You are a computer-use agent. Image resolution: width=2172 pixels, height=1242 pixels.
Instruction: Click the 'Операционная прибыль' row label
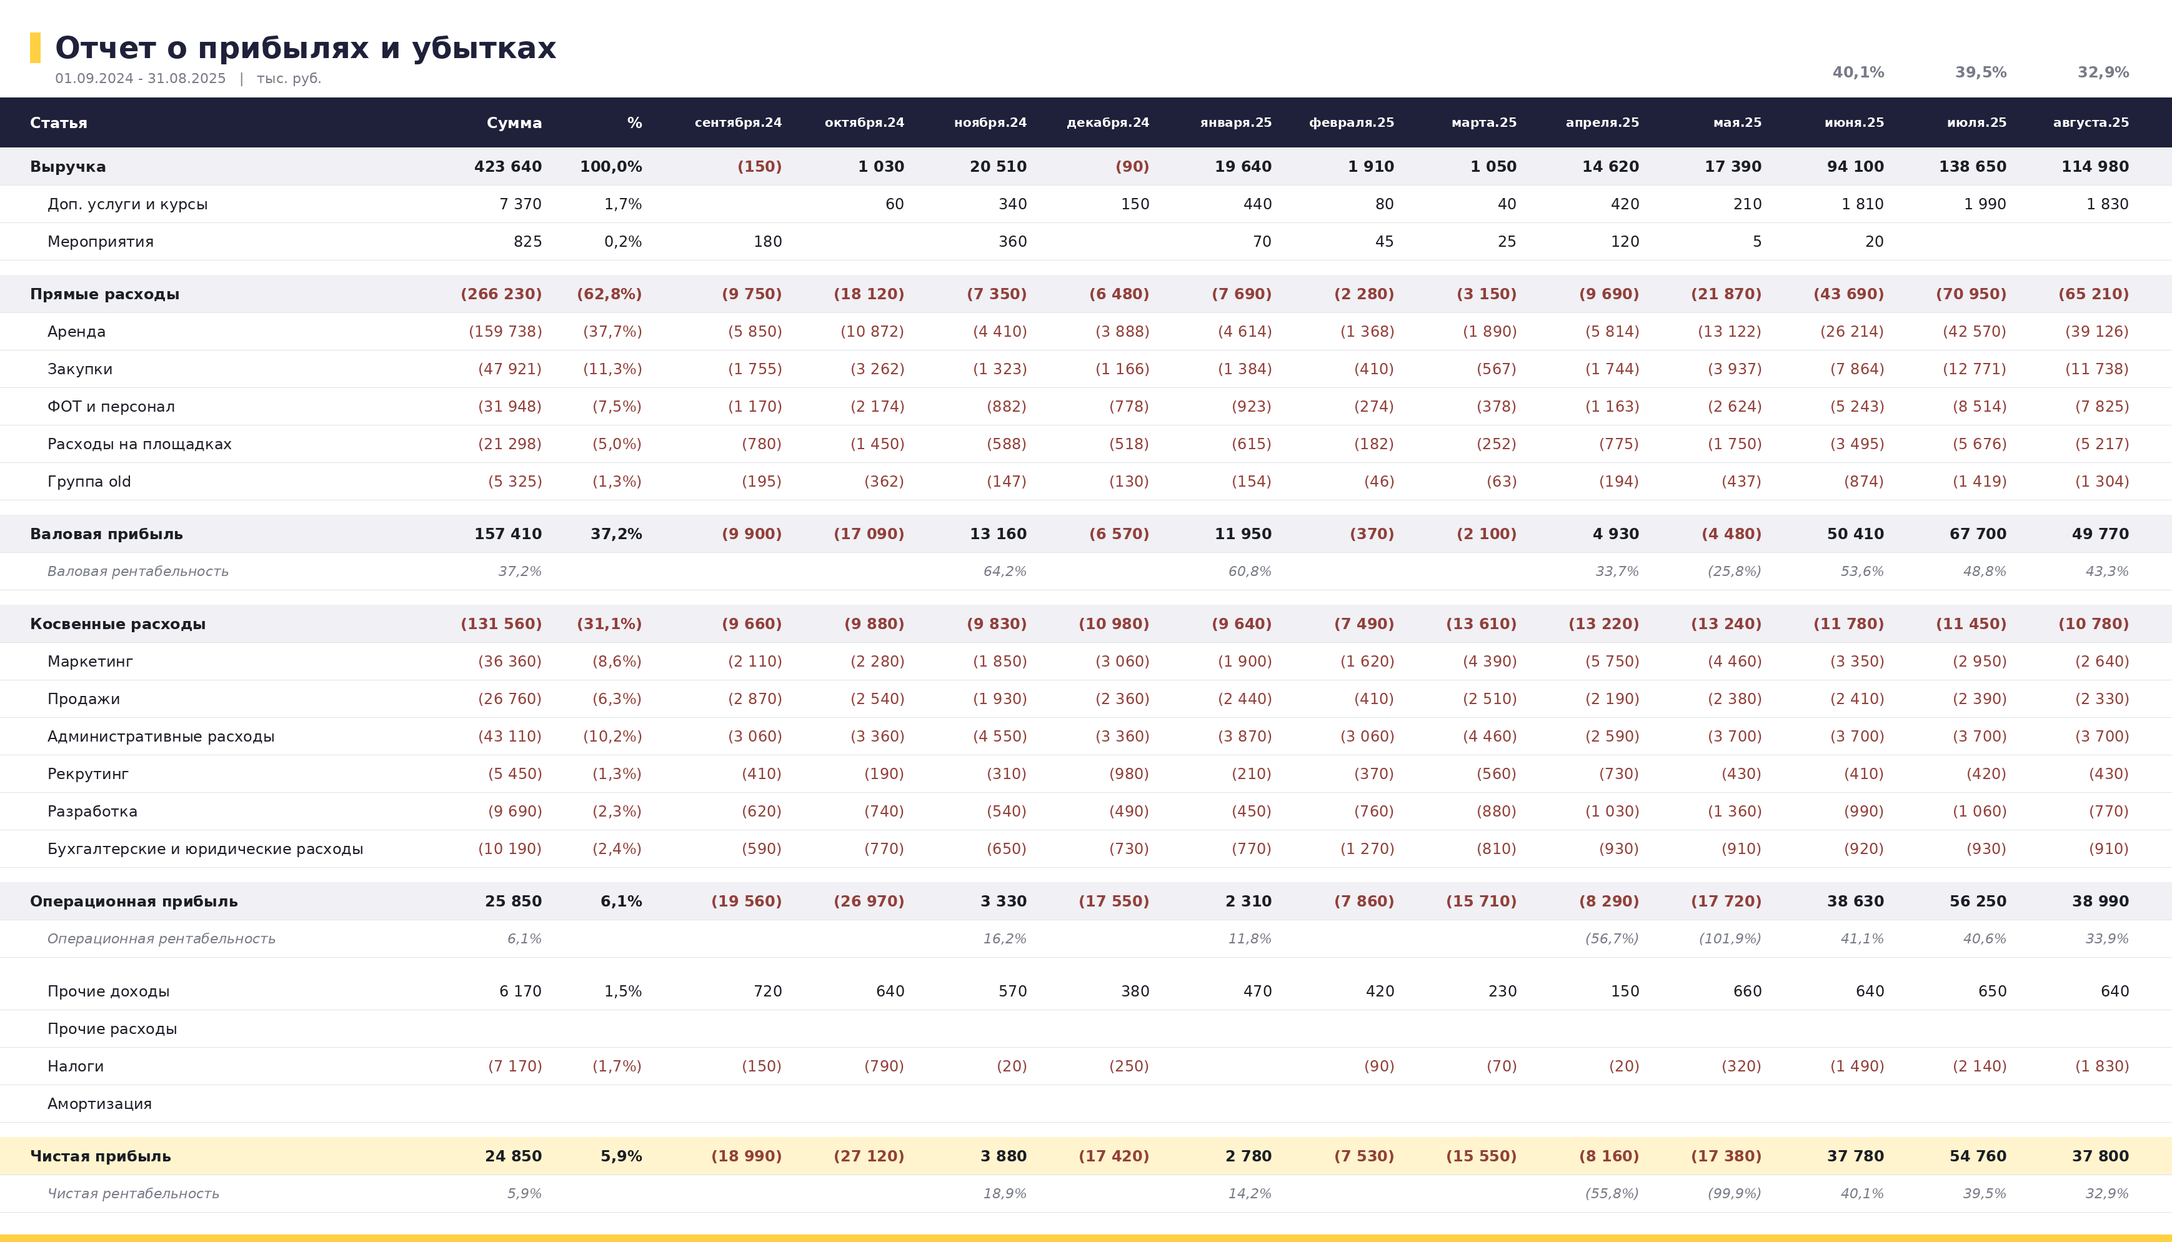(134, 901)
